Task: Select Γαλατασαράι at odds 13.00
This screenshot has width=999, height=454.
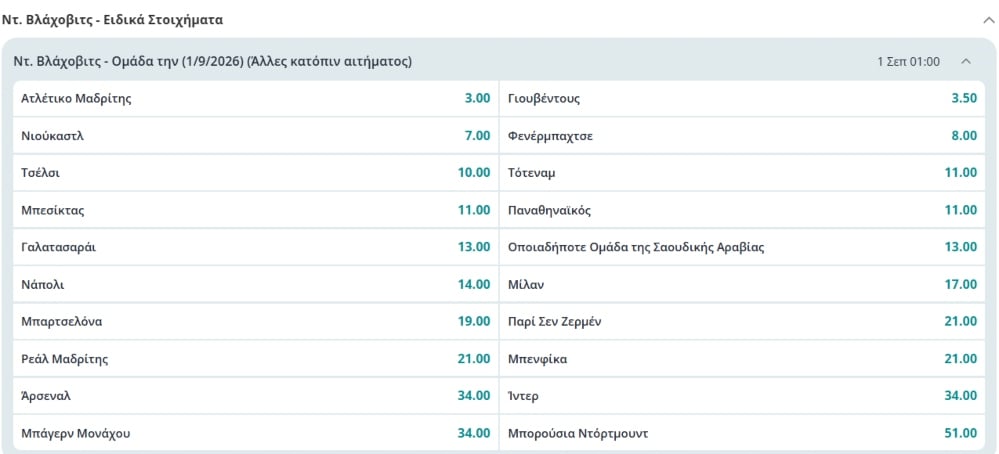Action: point(255,247)
